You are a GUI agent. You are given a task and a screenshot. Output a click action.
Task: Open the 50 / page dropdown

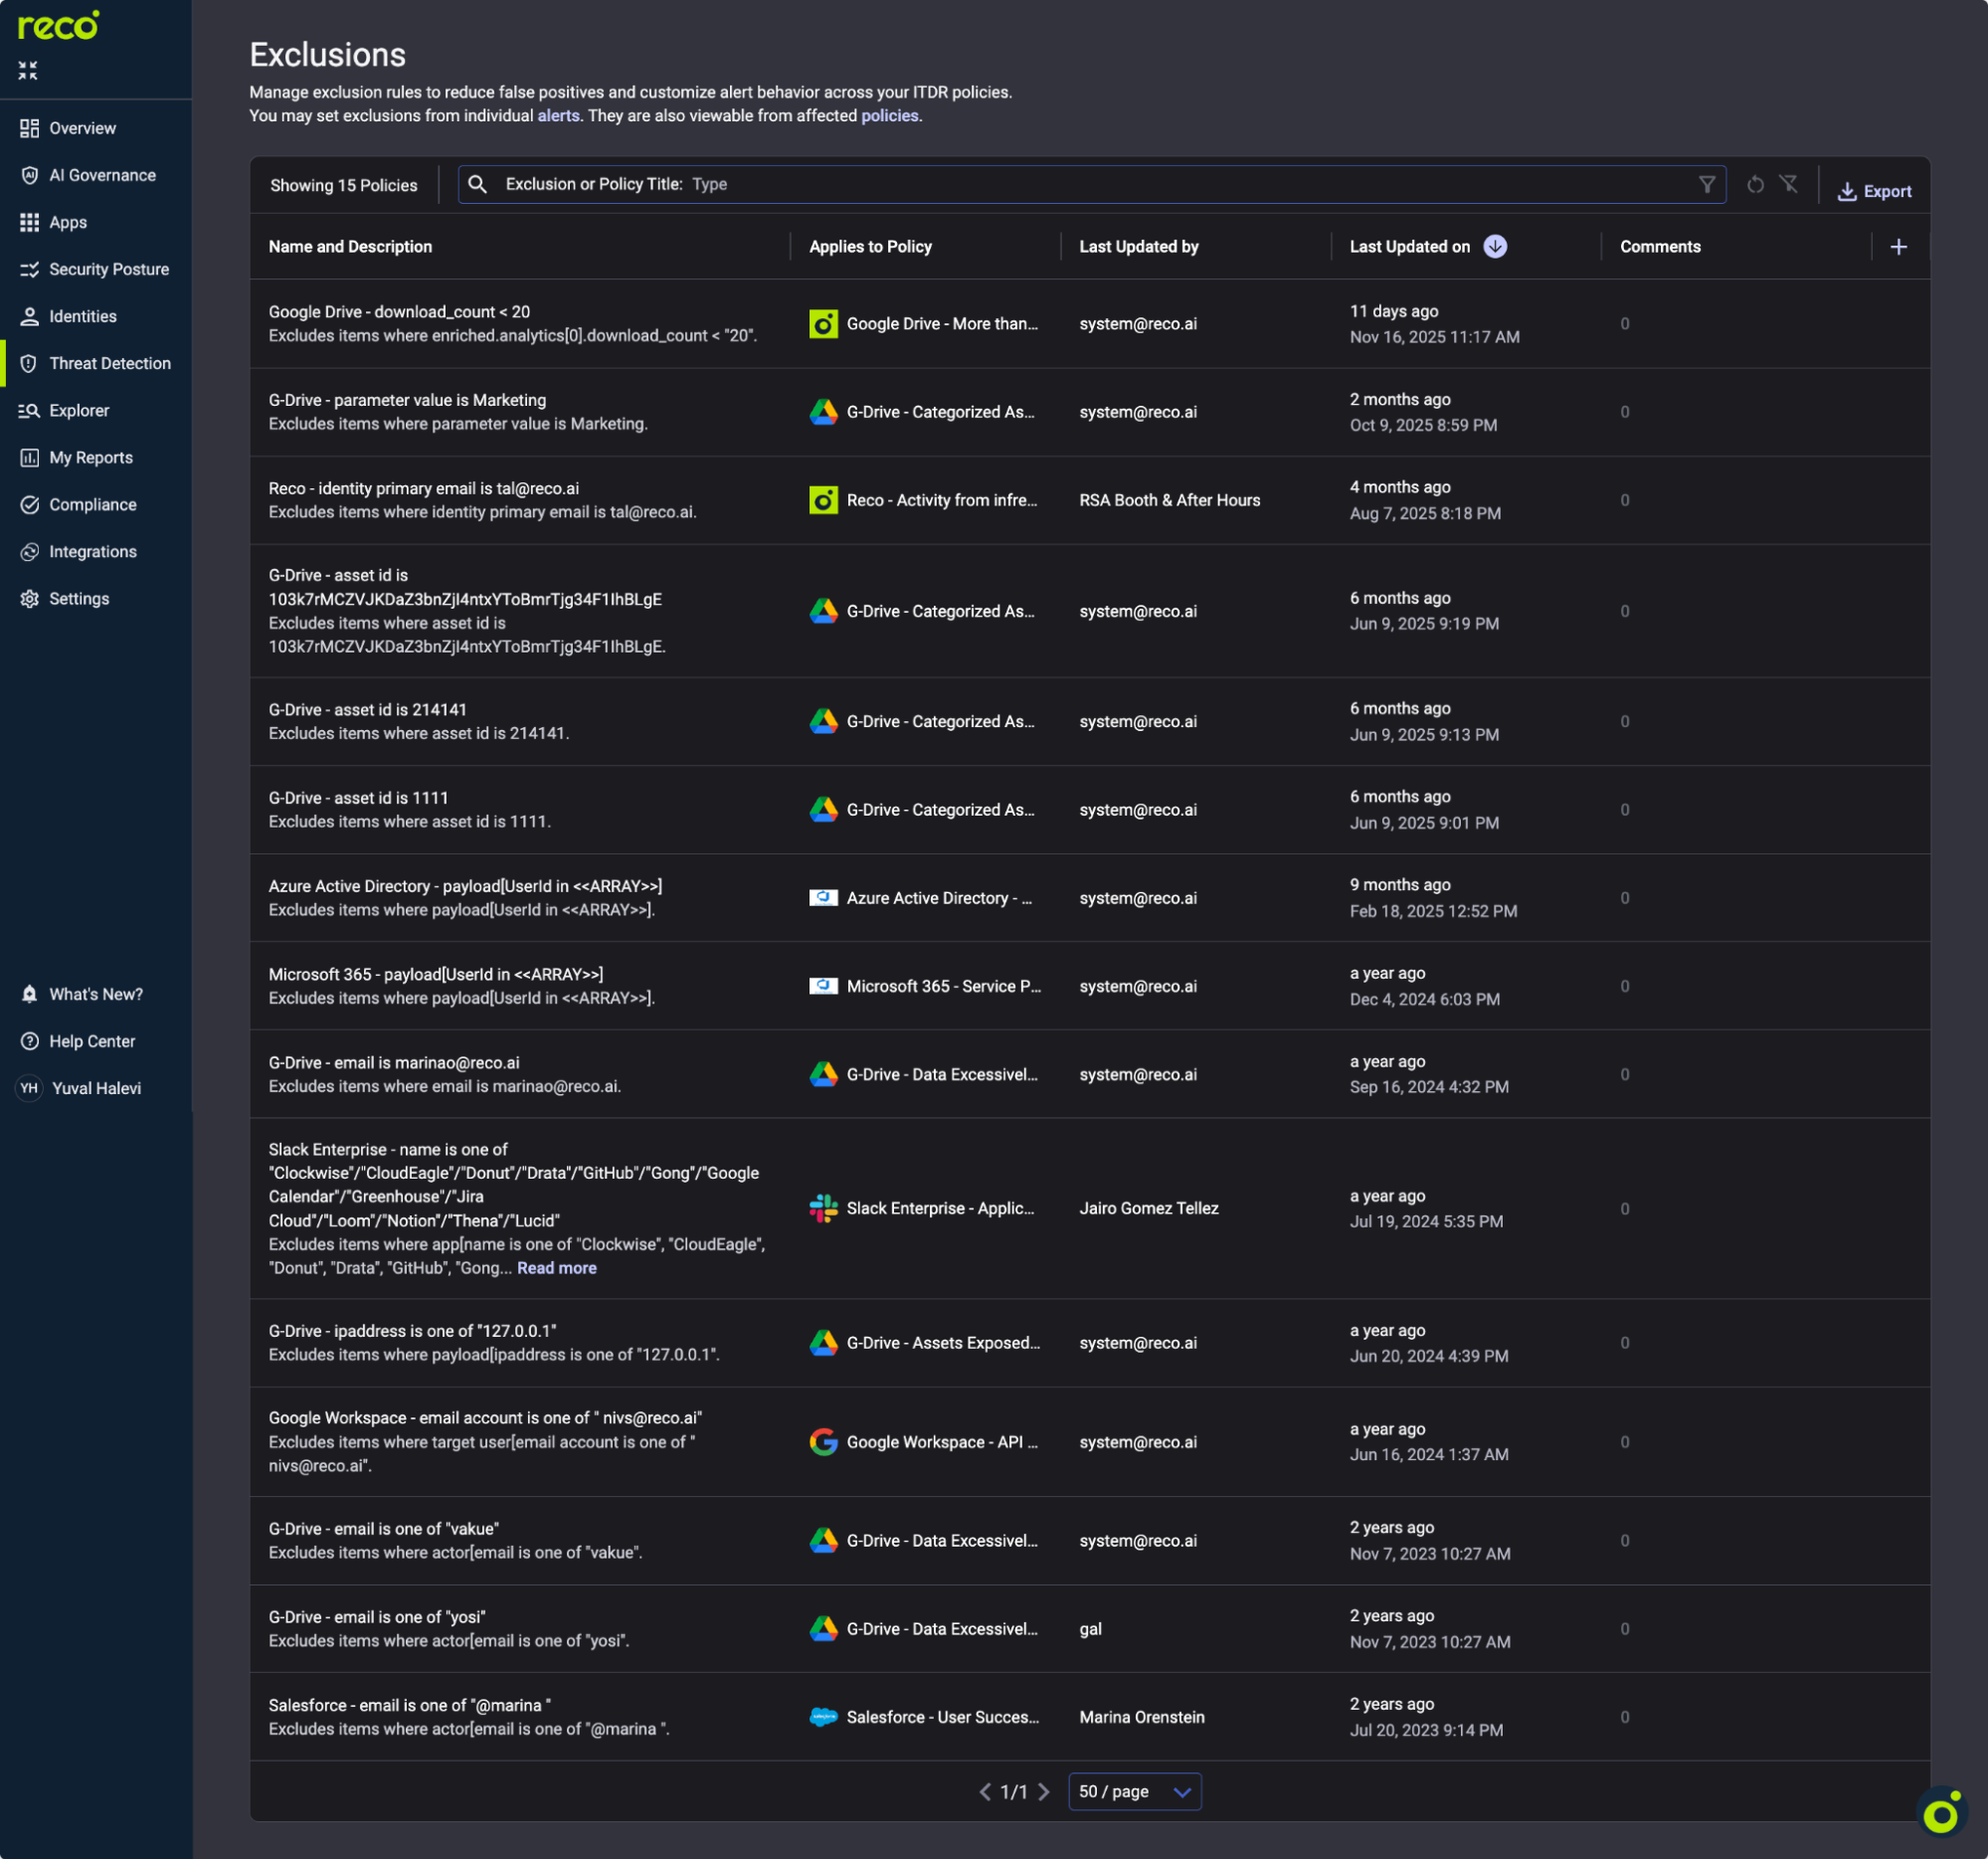1134,1791
